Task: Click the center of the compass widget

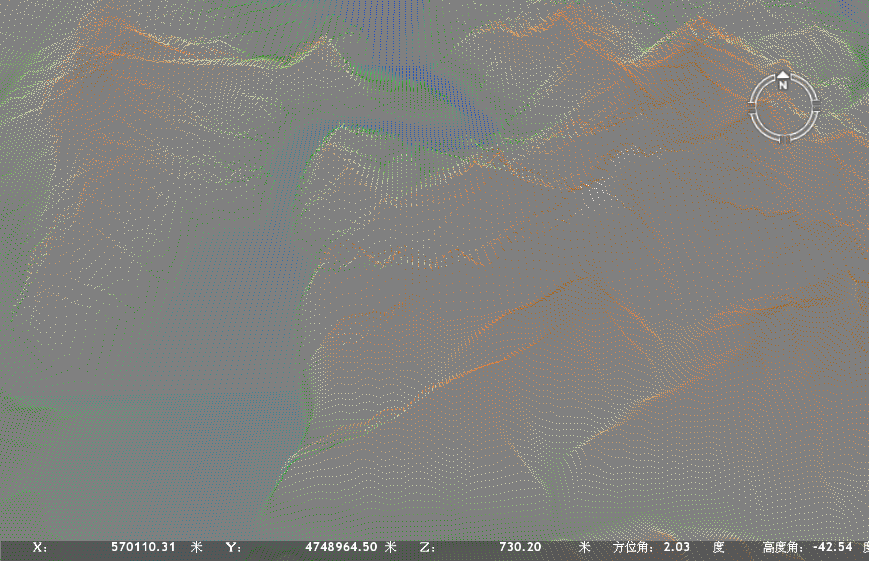Action: point(784,105)
